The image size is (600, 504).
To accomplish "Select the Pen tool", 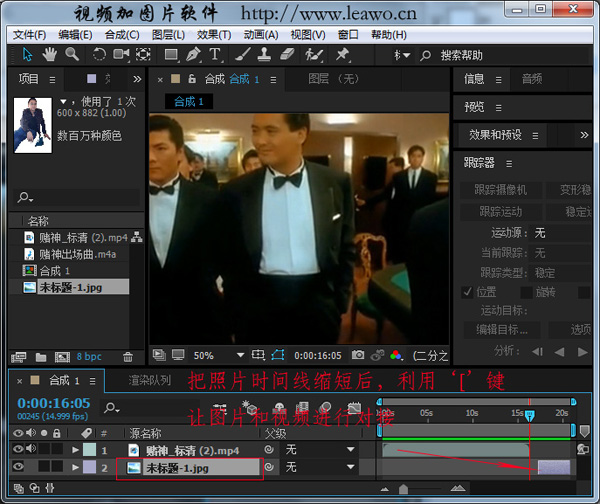I will [193, 54].
